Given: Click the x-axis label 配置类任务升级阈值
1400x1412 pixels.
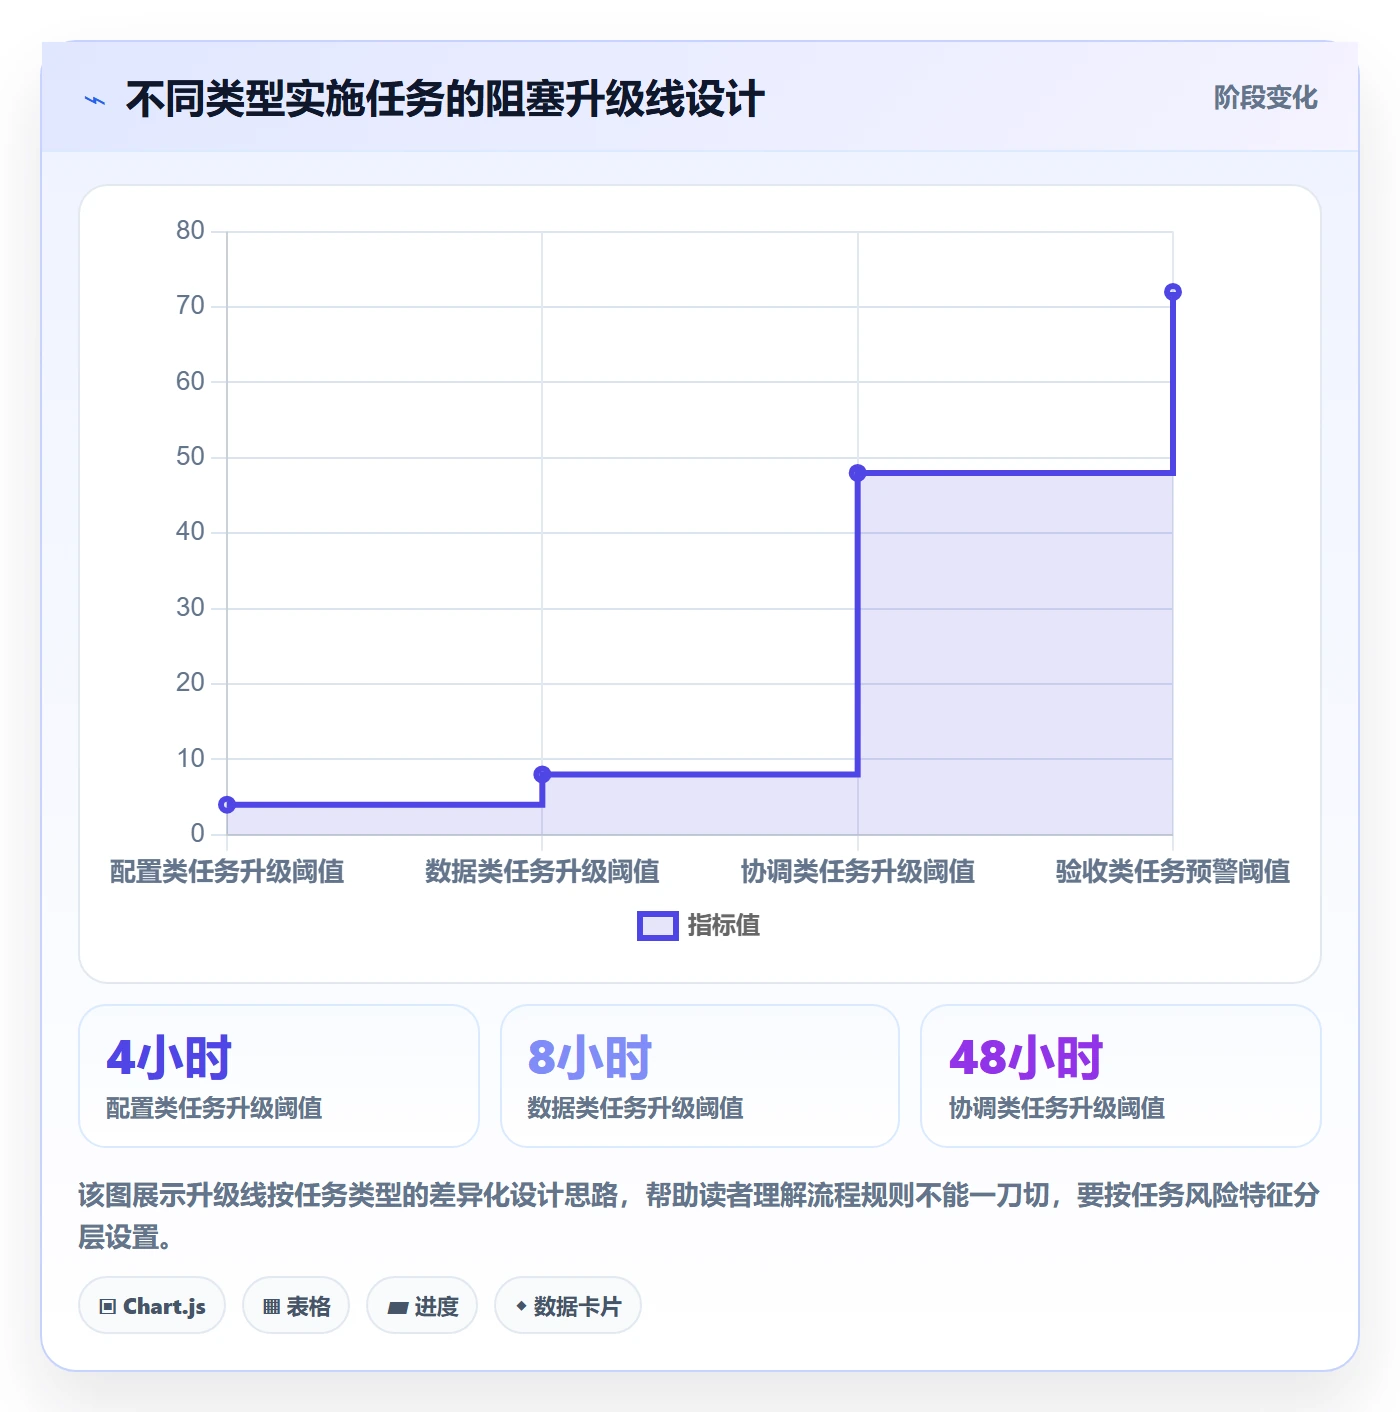Looking at the screenshot, I should point(227,872).
